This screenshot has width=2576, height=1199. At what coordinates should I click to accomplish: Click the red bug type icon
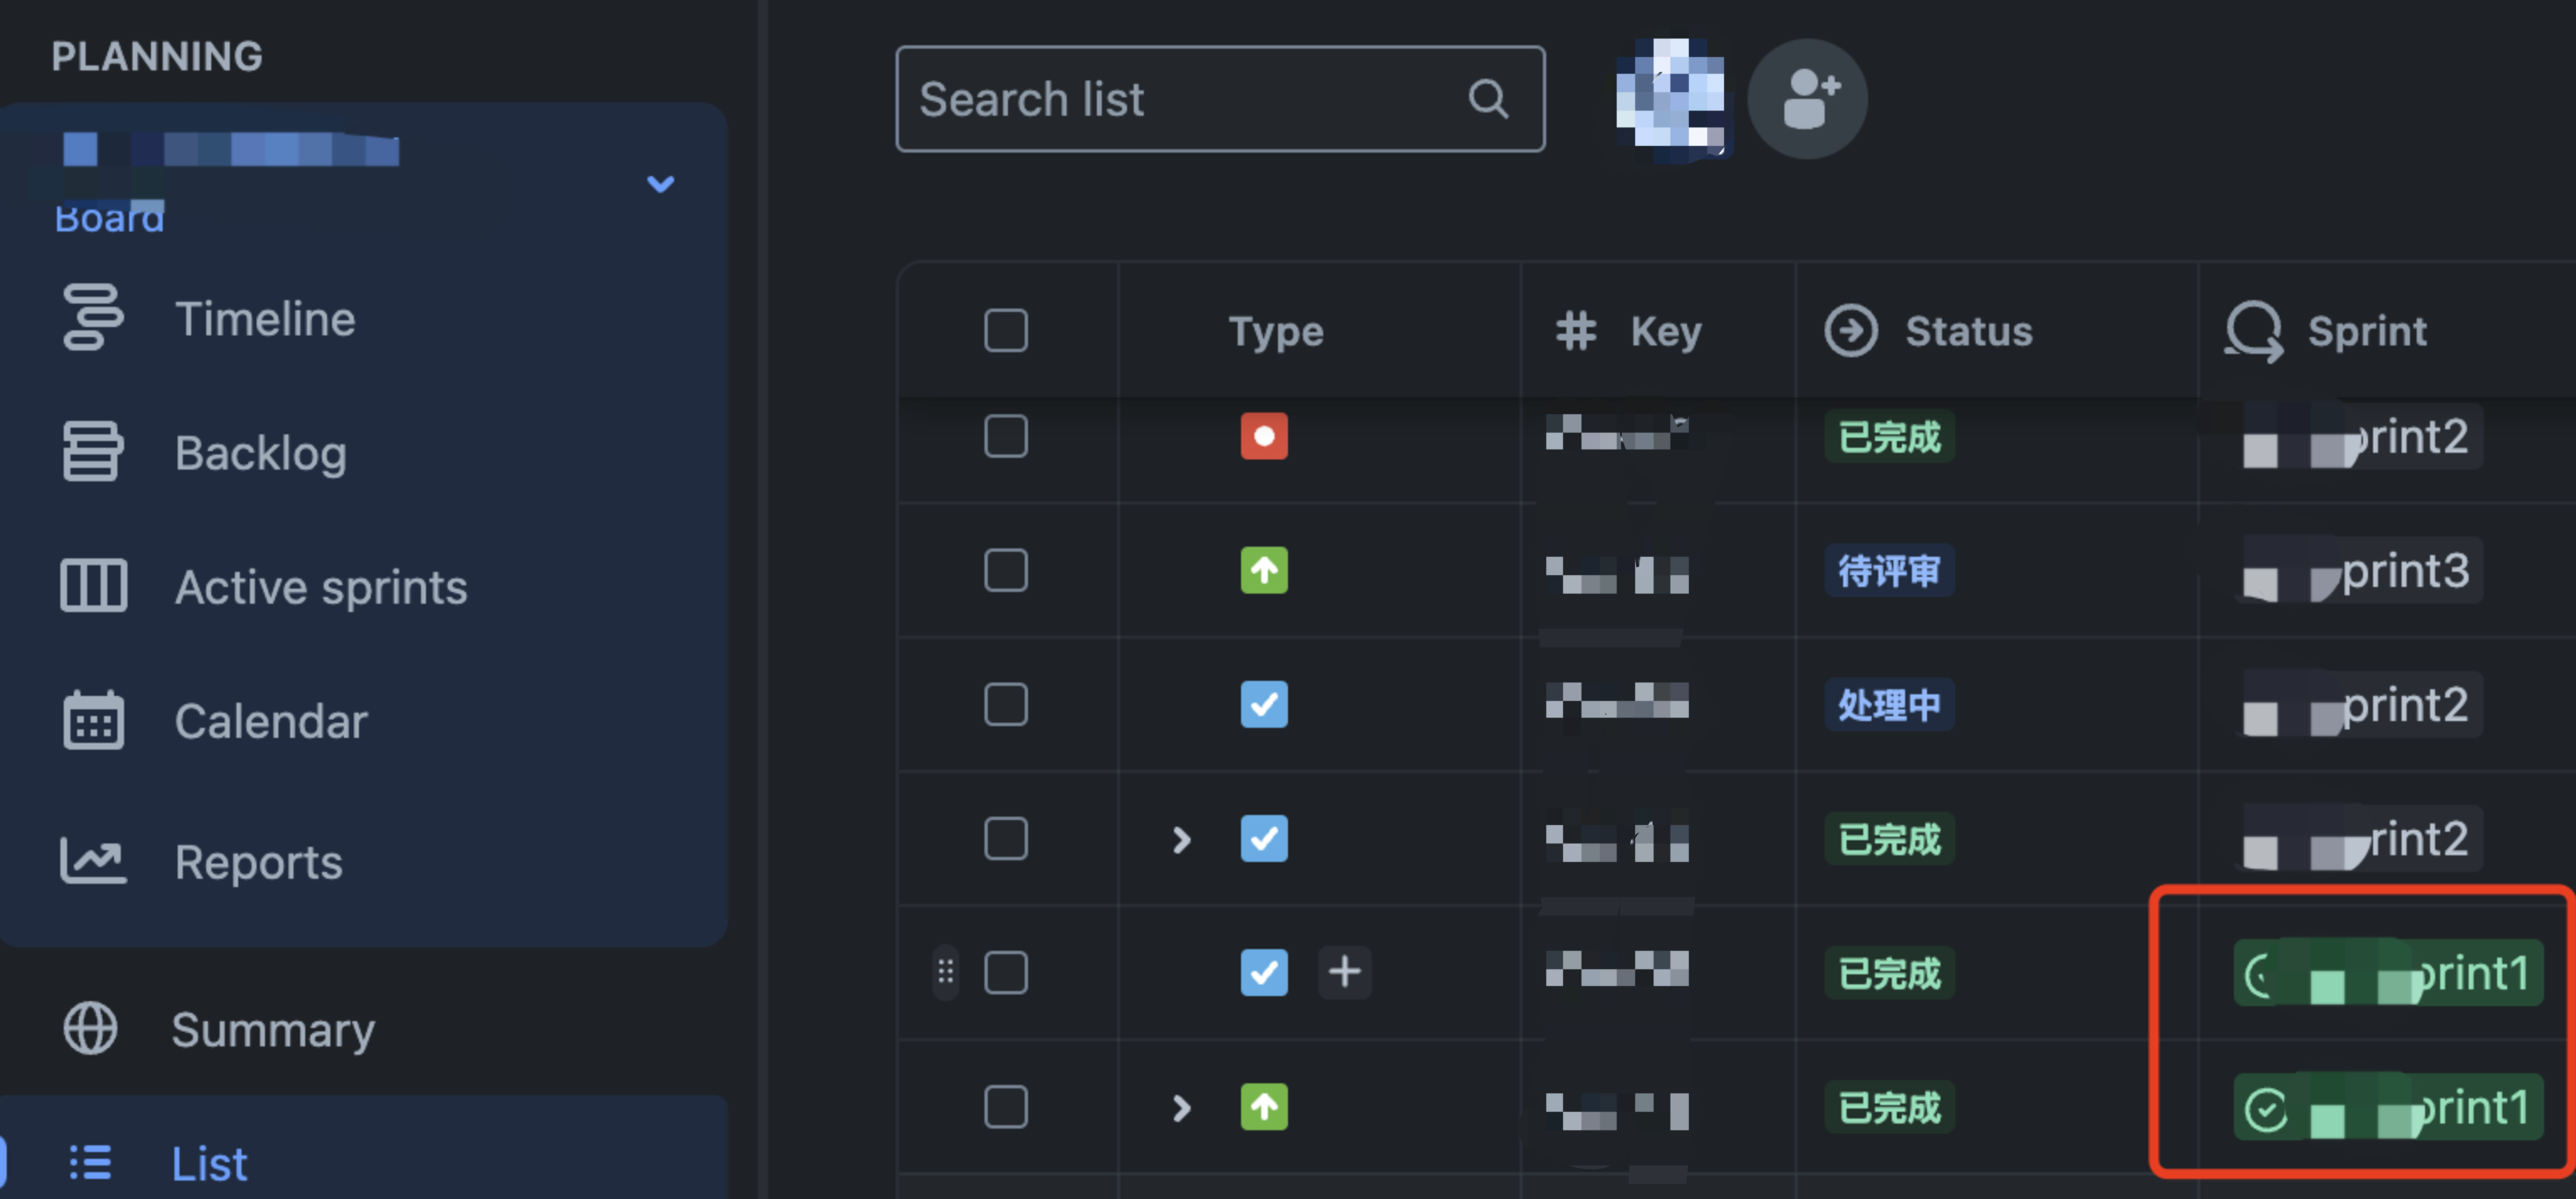click(x=1264, y=436)
